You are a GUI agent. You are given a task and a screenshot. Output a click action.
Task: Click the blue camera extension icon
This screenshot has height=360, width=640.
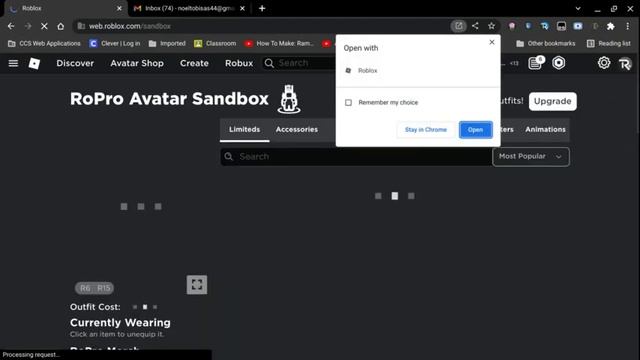(578, 26)
